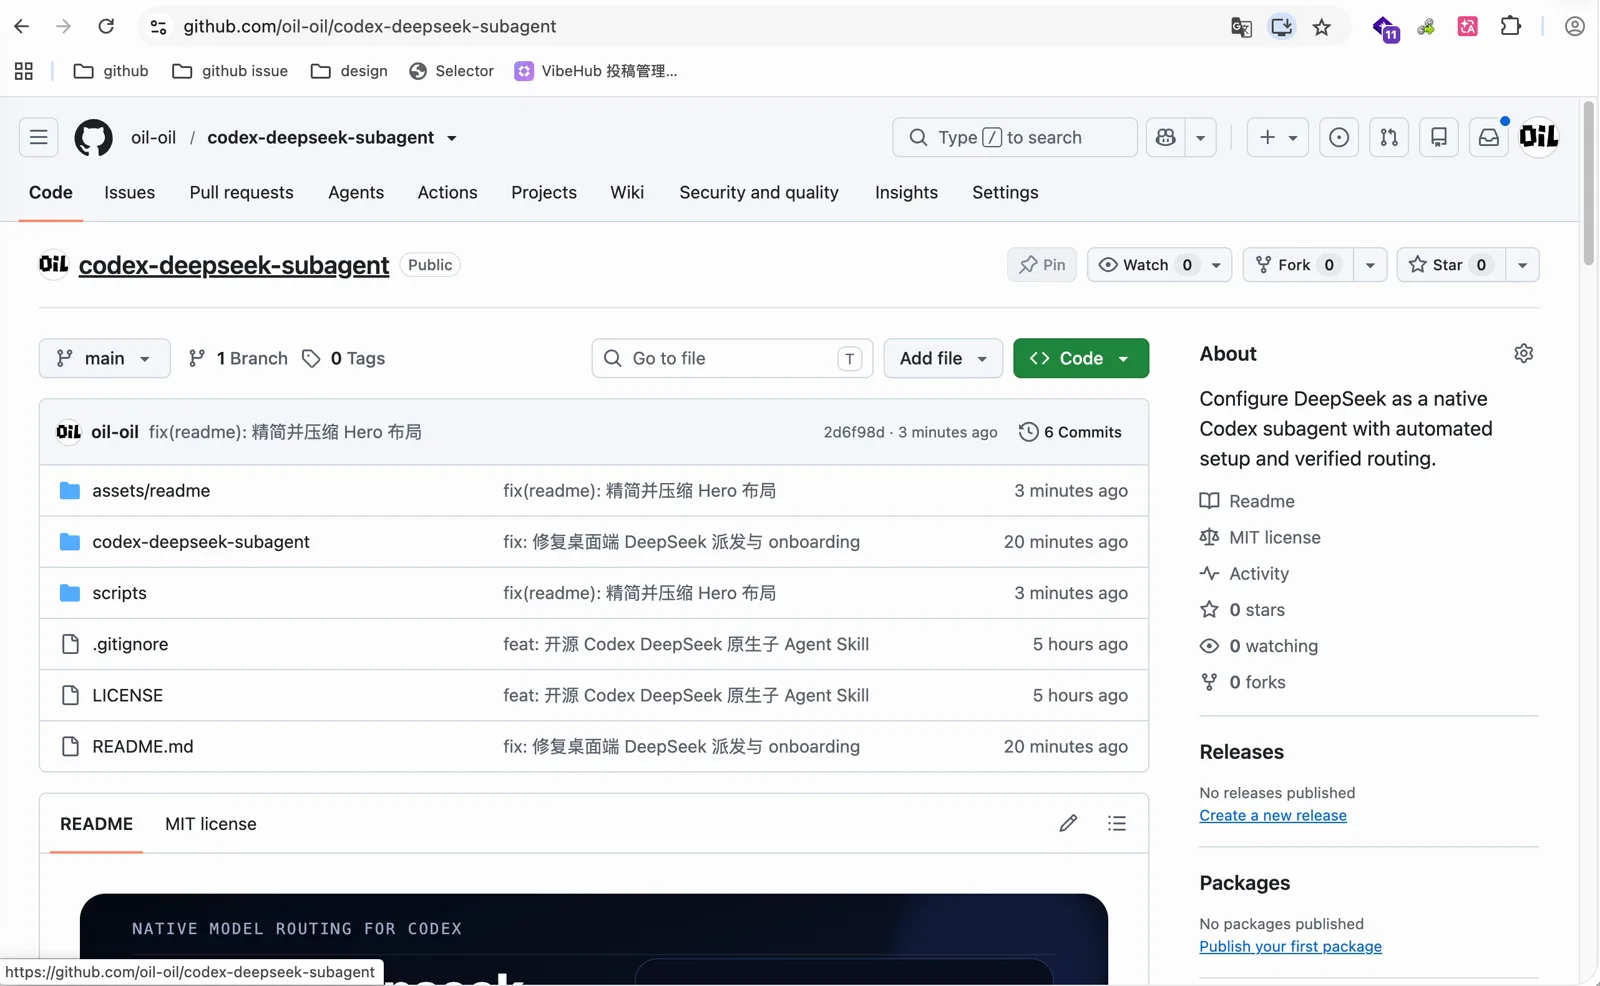Click the 6 Commits history link
This screenshot has width=1600, height=986.
tap(1070, 432)
